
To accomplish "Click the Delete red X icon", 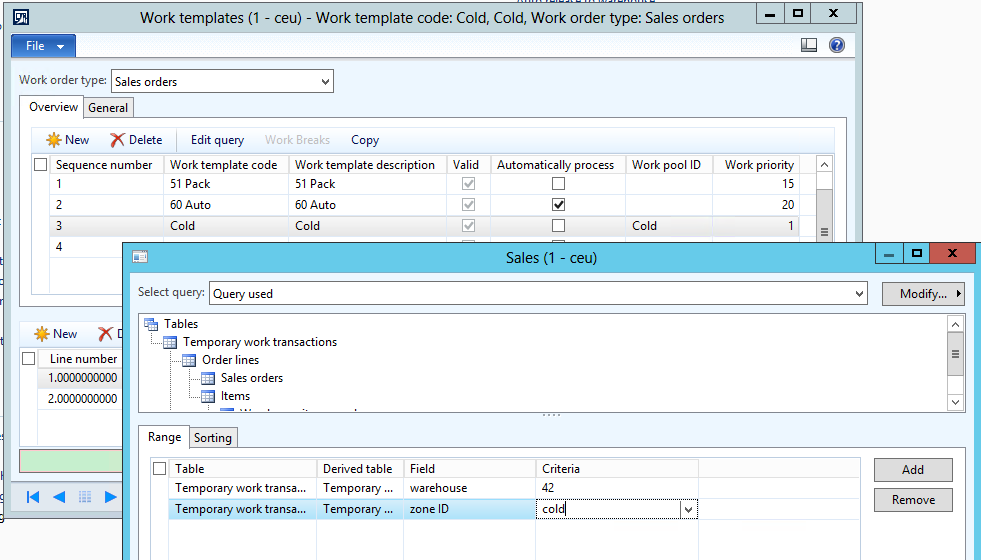I will tap(118, 140).
